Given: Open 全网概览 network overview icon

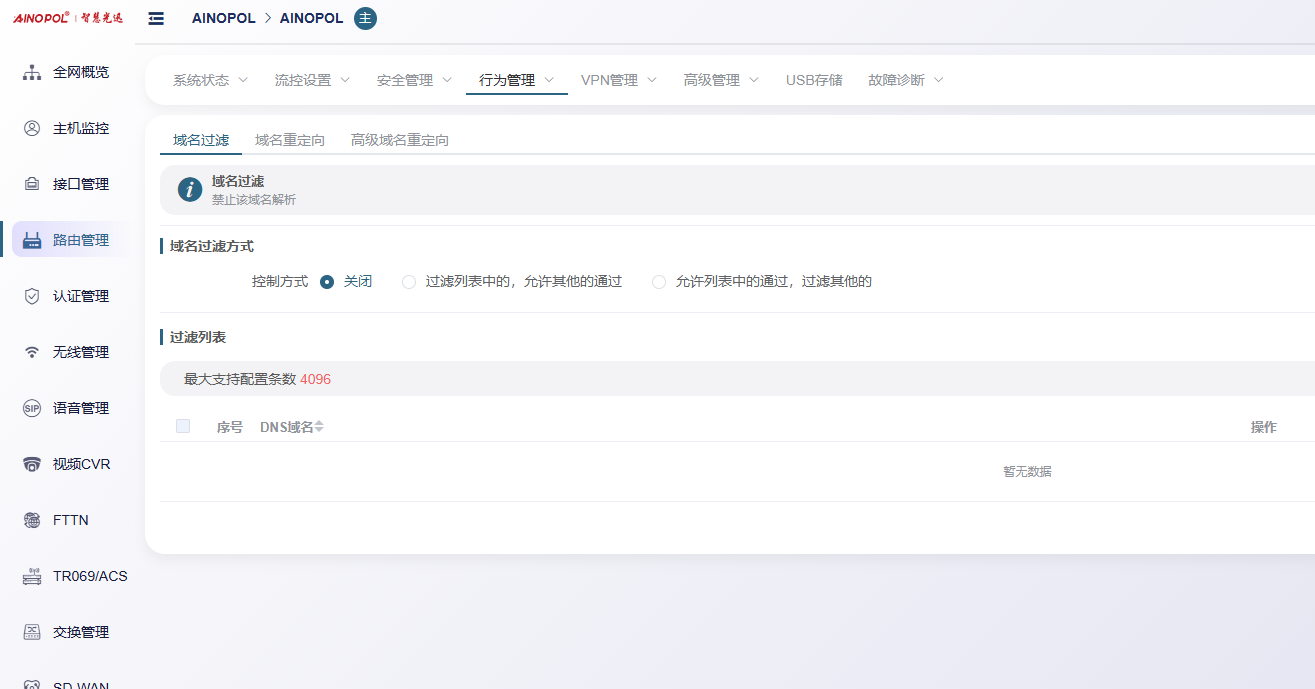Looking at the screenshot, I should pos(32,72).
